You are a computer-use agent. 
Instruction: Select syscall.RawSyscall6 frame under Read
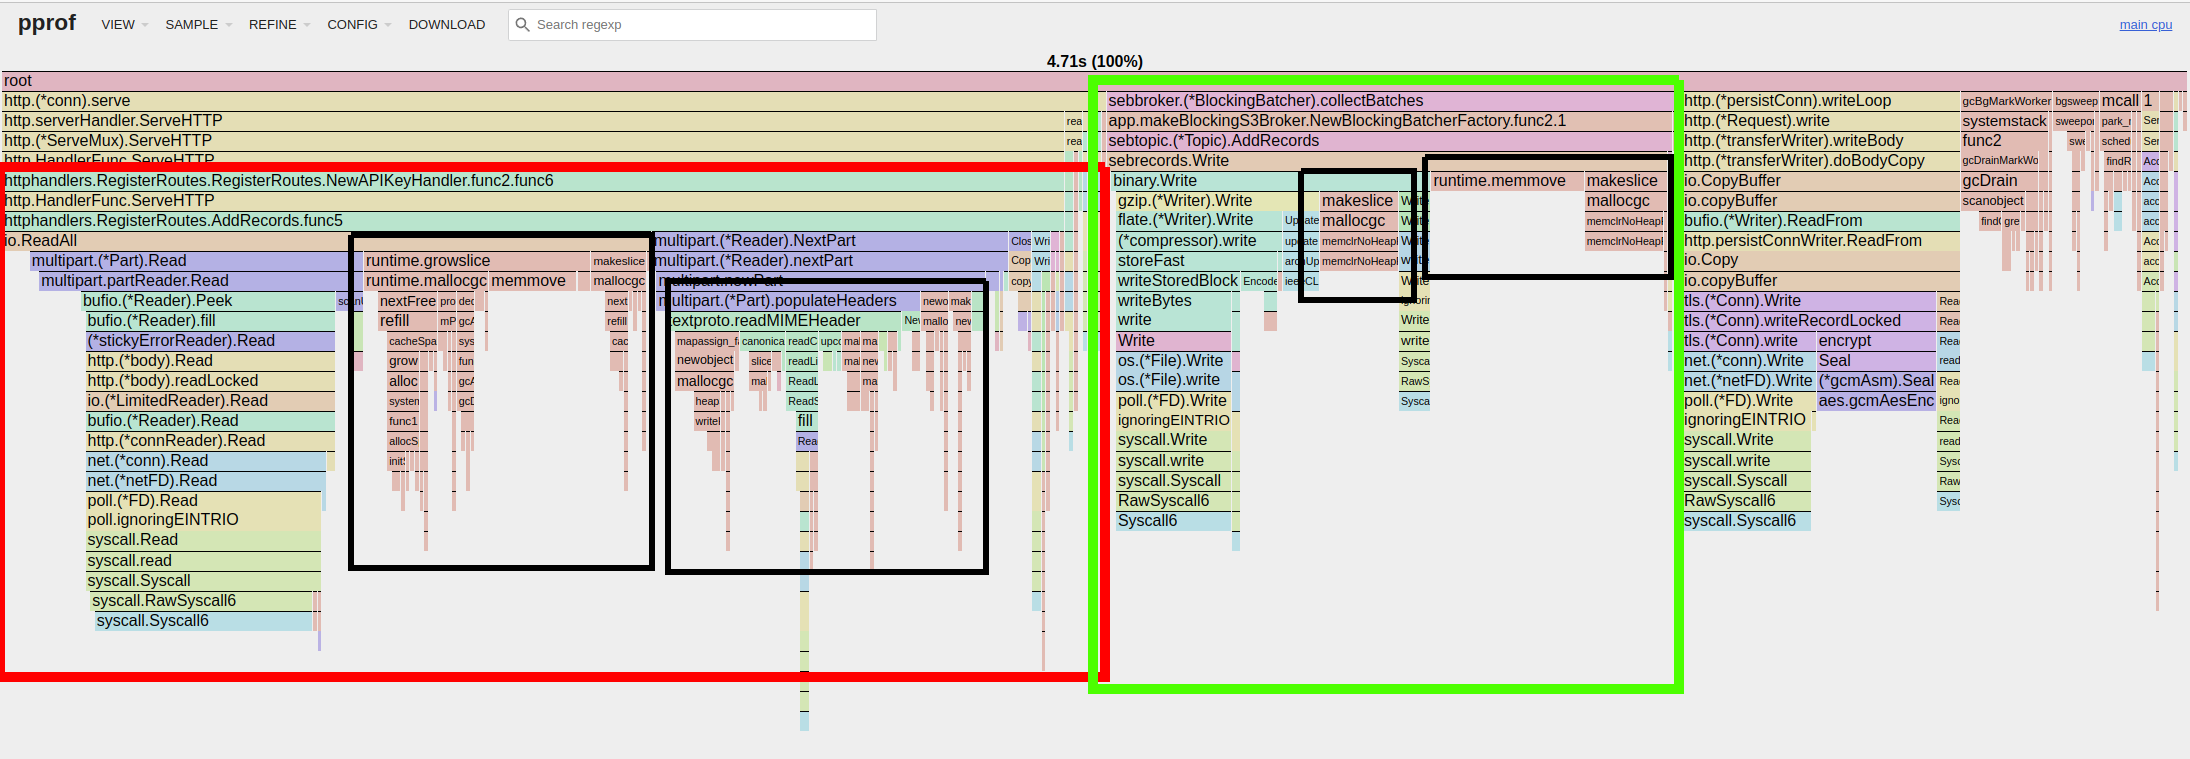202,601
